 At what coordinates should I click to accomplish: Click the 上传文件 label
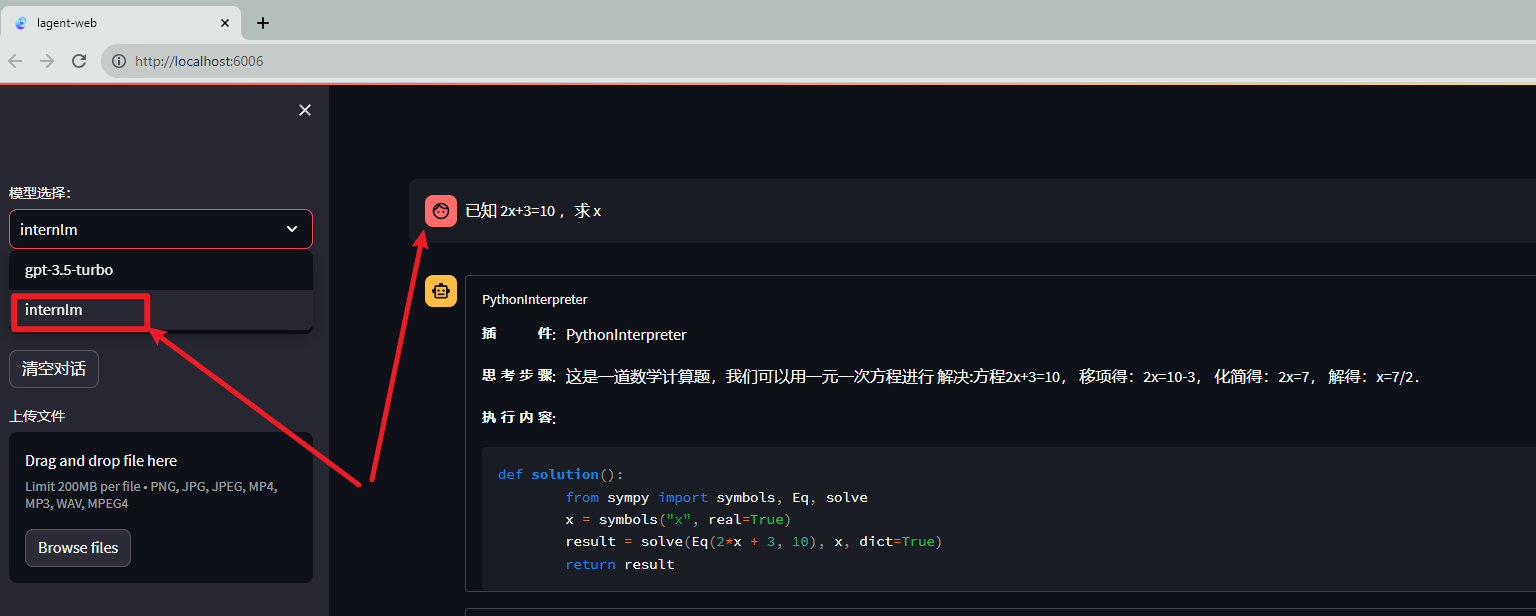pos(37,416)
